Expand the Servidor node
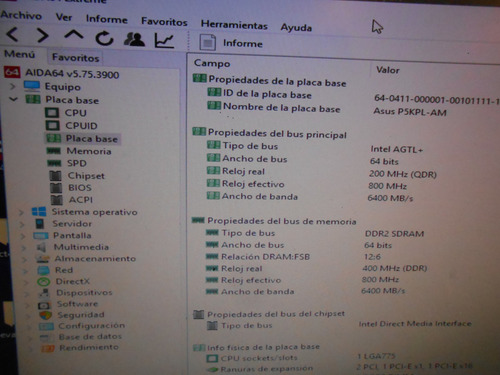This screenshot has height=375, width=500. [22, 224]
